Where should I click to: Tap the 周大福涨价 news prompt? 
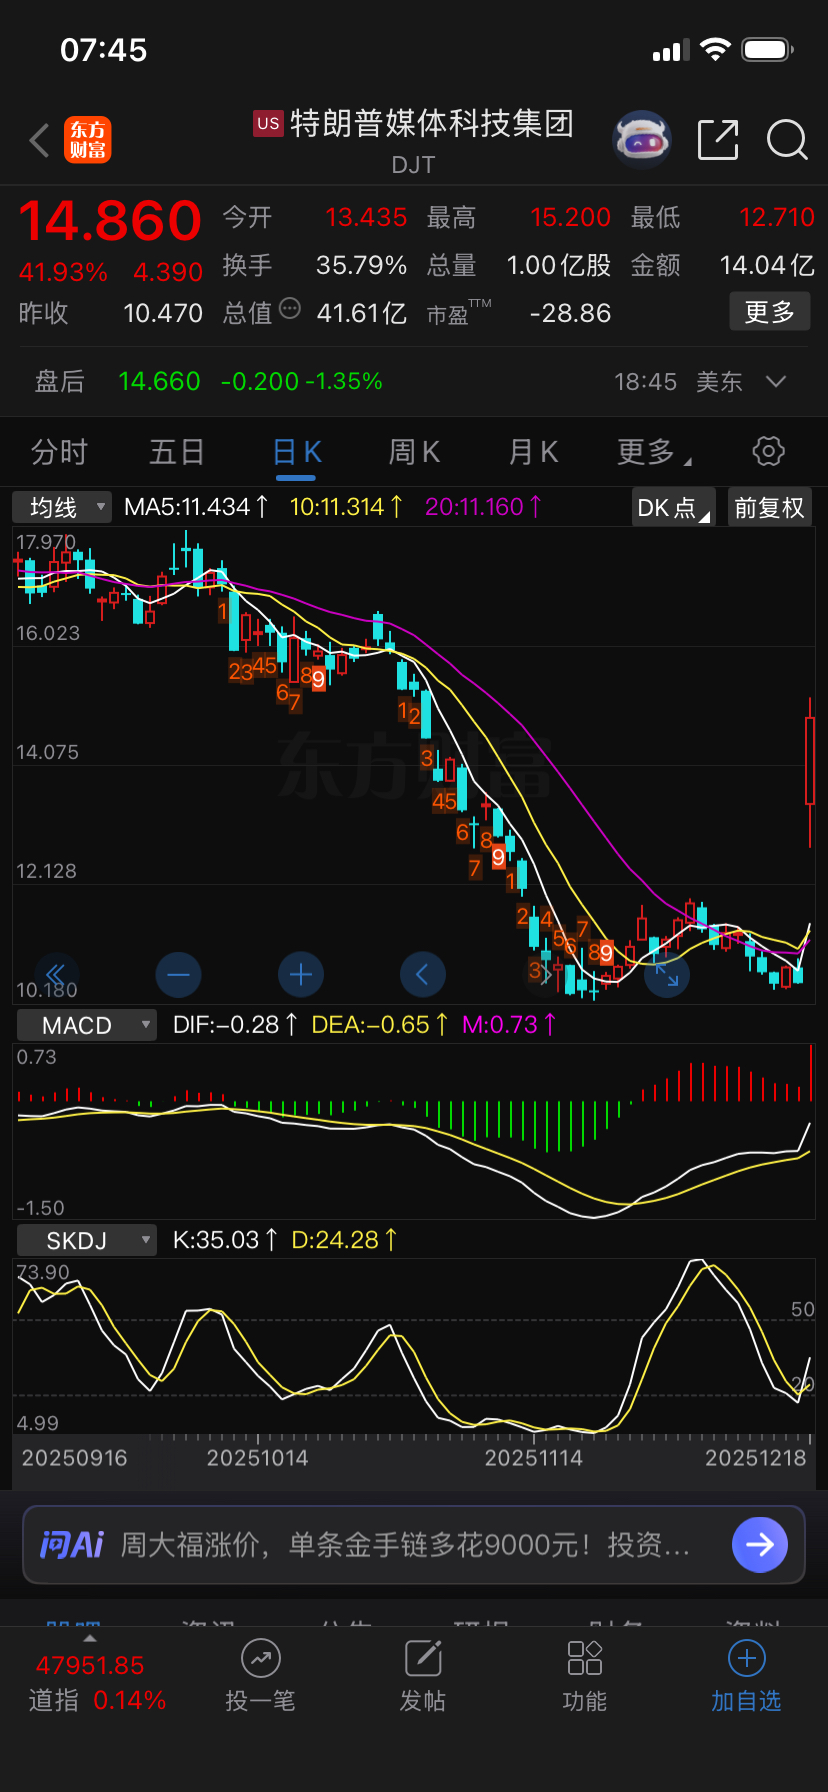[x=405, y=1545]
